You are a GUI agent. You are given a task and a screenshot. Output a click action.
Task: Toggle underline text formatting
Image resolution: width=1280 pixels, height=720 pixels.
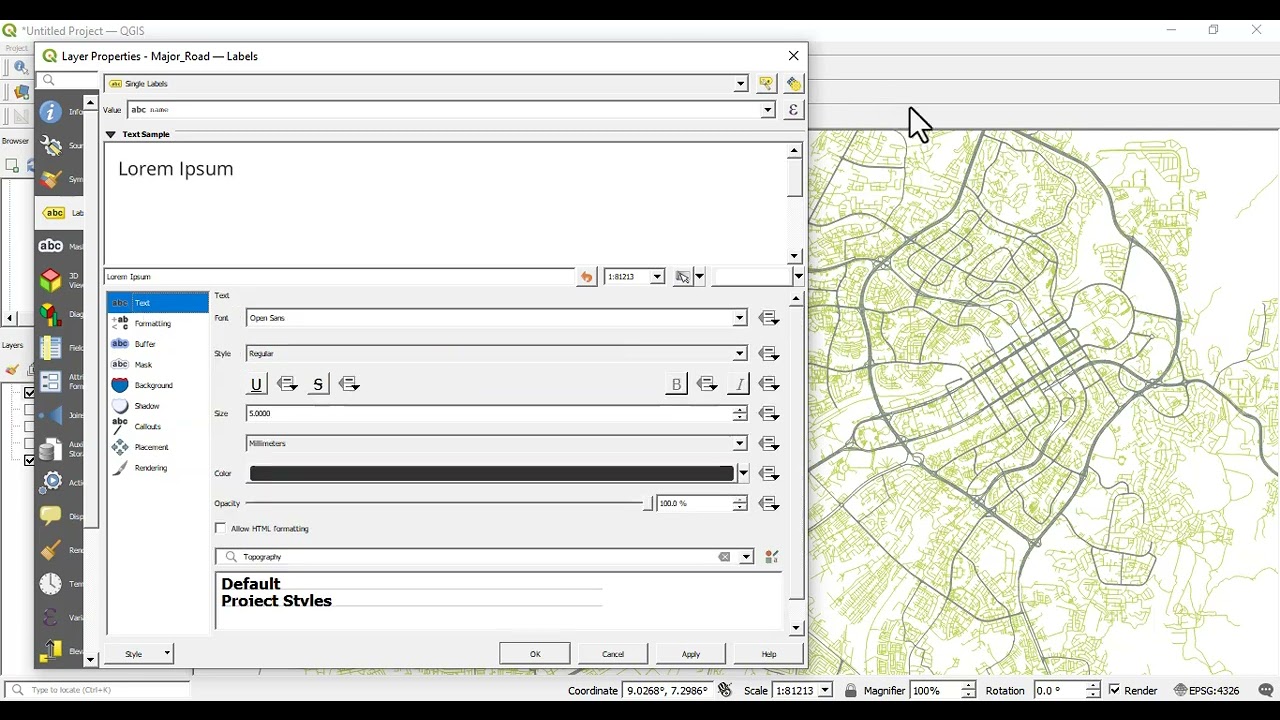(257, 384)
